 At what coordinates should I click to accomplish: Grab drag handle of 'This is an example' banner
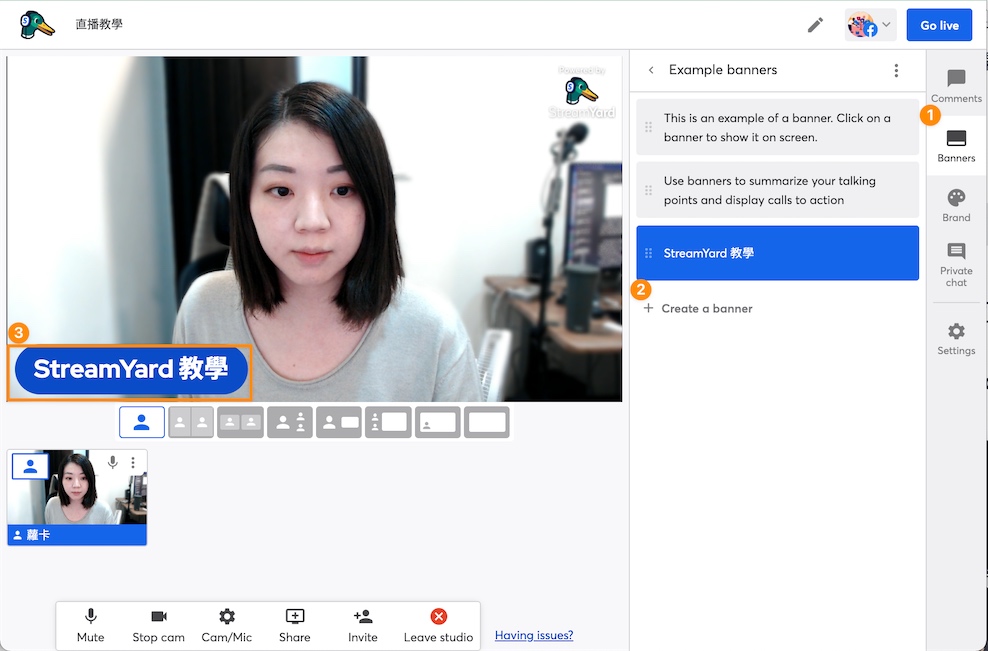click(x=648, y=127)
